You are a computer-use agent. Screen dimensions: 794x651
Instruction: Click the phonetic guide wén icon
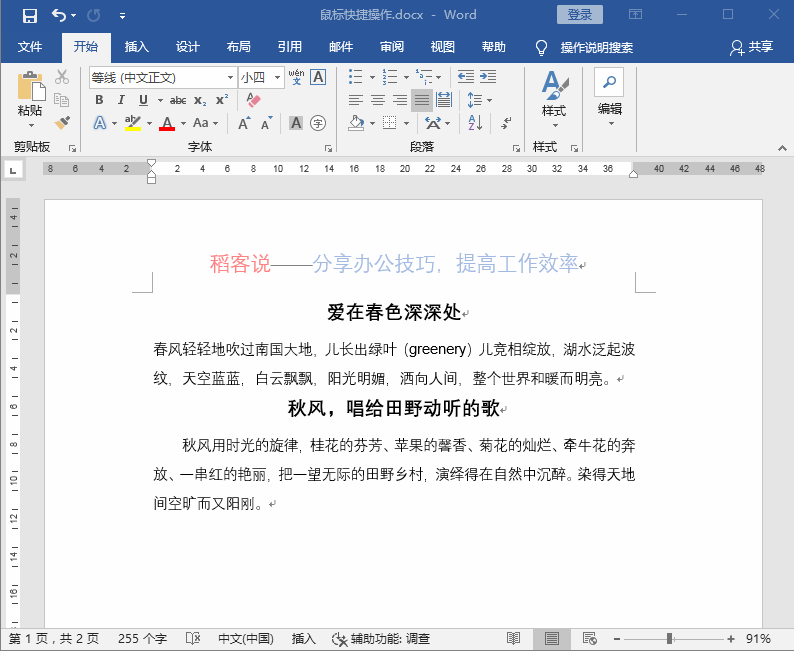(x=297, y=77)
